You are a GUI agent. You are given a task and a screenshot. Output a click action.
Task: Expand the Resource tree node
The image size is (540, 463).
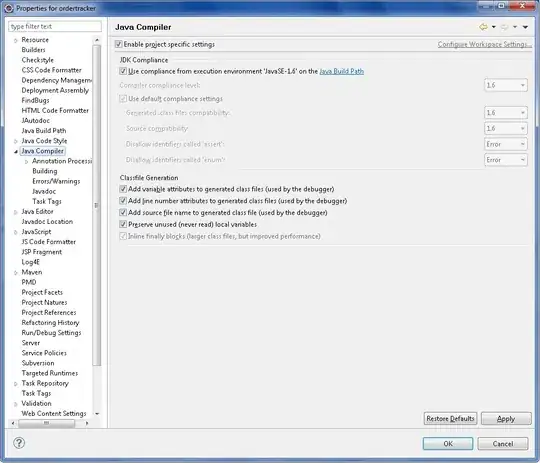tap(15, 40)
